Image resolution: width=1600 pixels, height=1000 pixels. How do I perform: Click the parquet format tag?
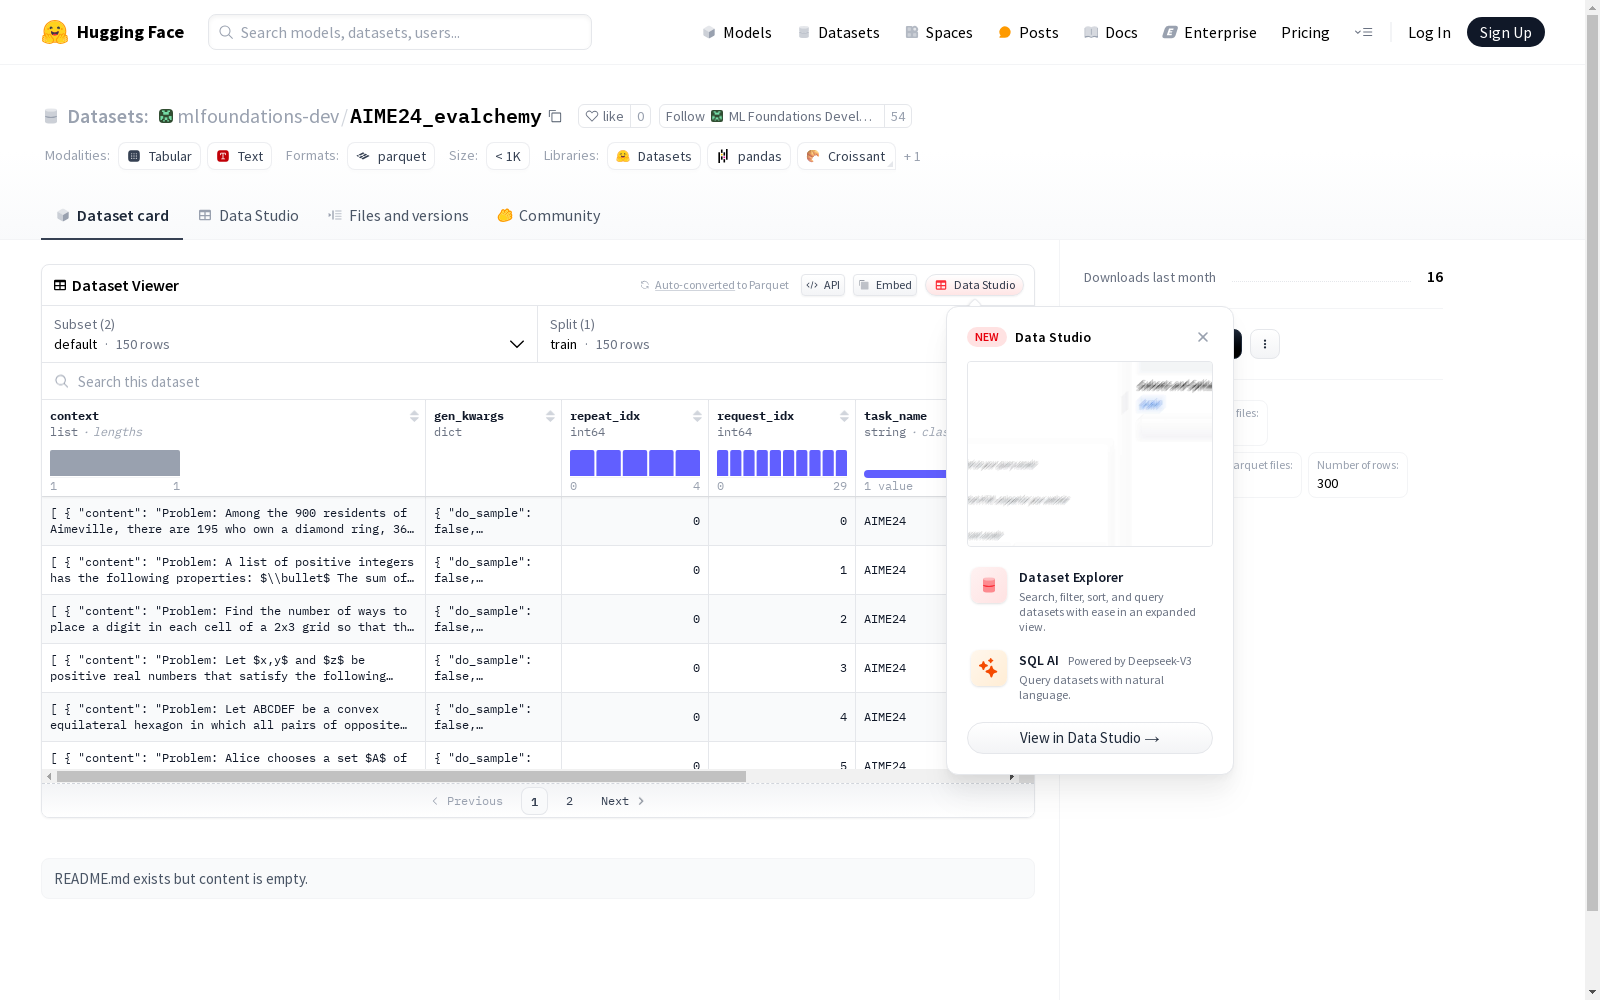(391, 156)
